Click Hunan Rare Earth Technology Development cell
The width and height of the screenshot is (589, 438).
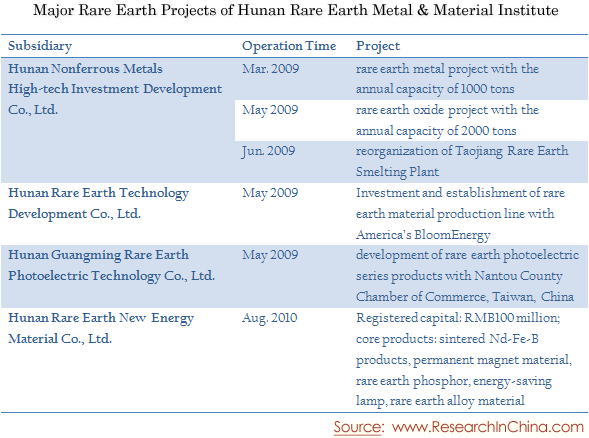(x=98, y=203)
